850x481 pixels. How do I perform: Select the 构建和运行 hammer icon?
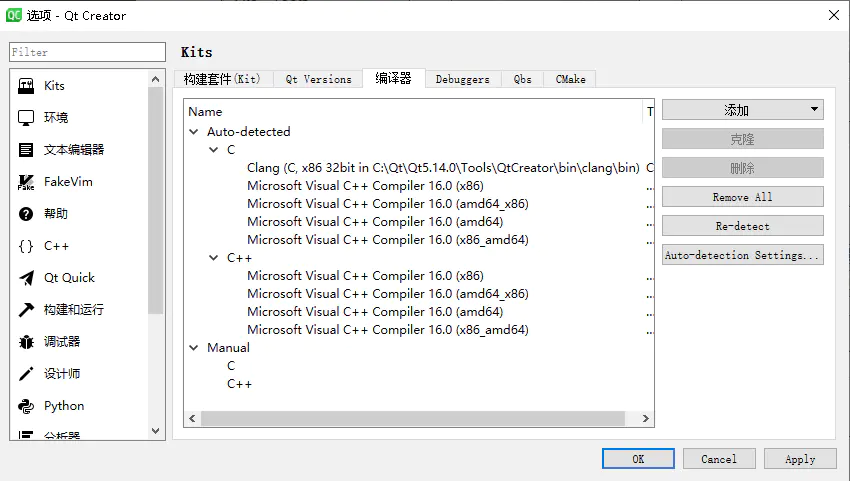pos(26,310)
